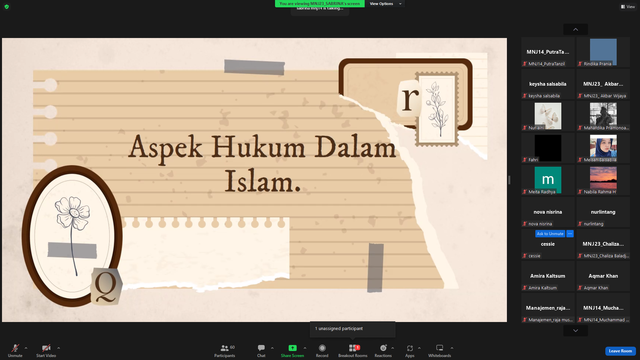Click the Leave Room button
Viewport: 640px width, 360px height.
(620, 351)
